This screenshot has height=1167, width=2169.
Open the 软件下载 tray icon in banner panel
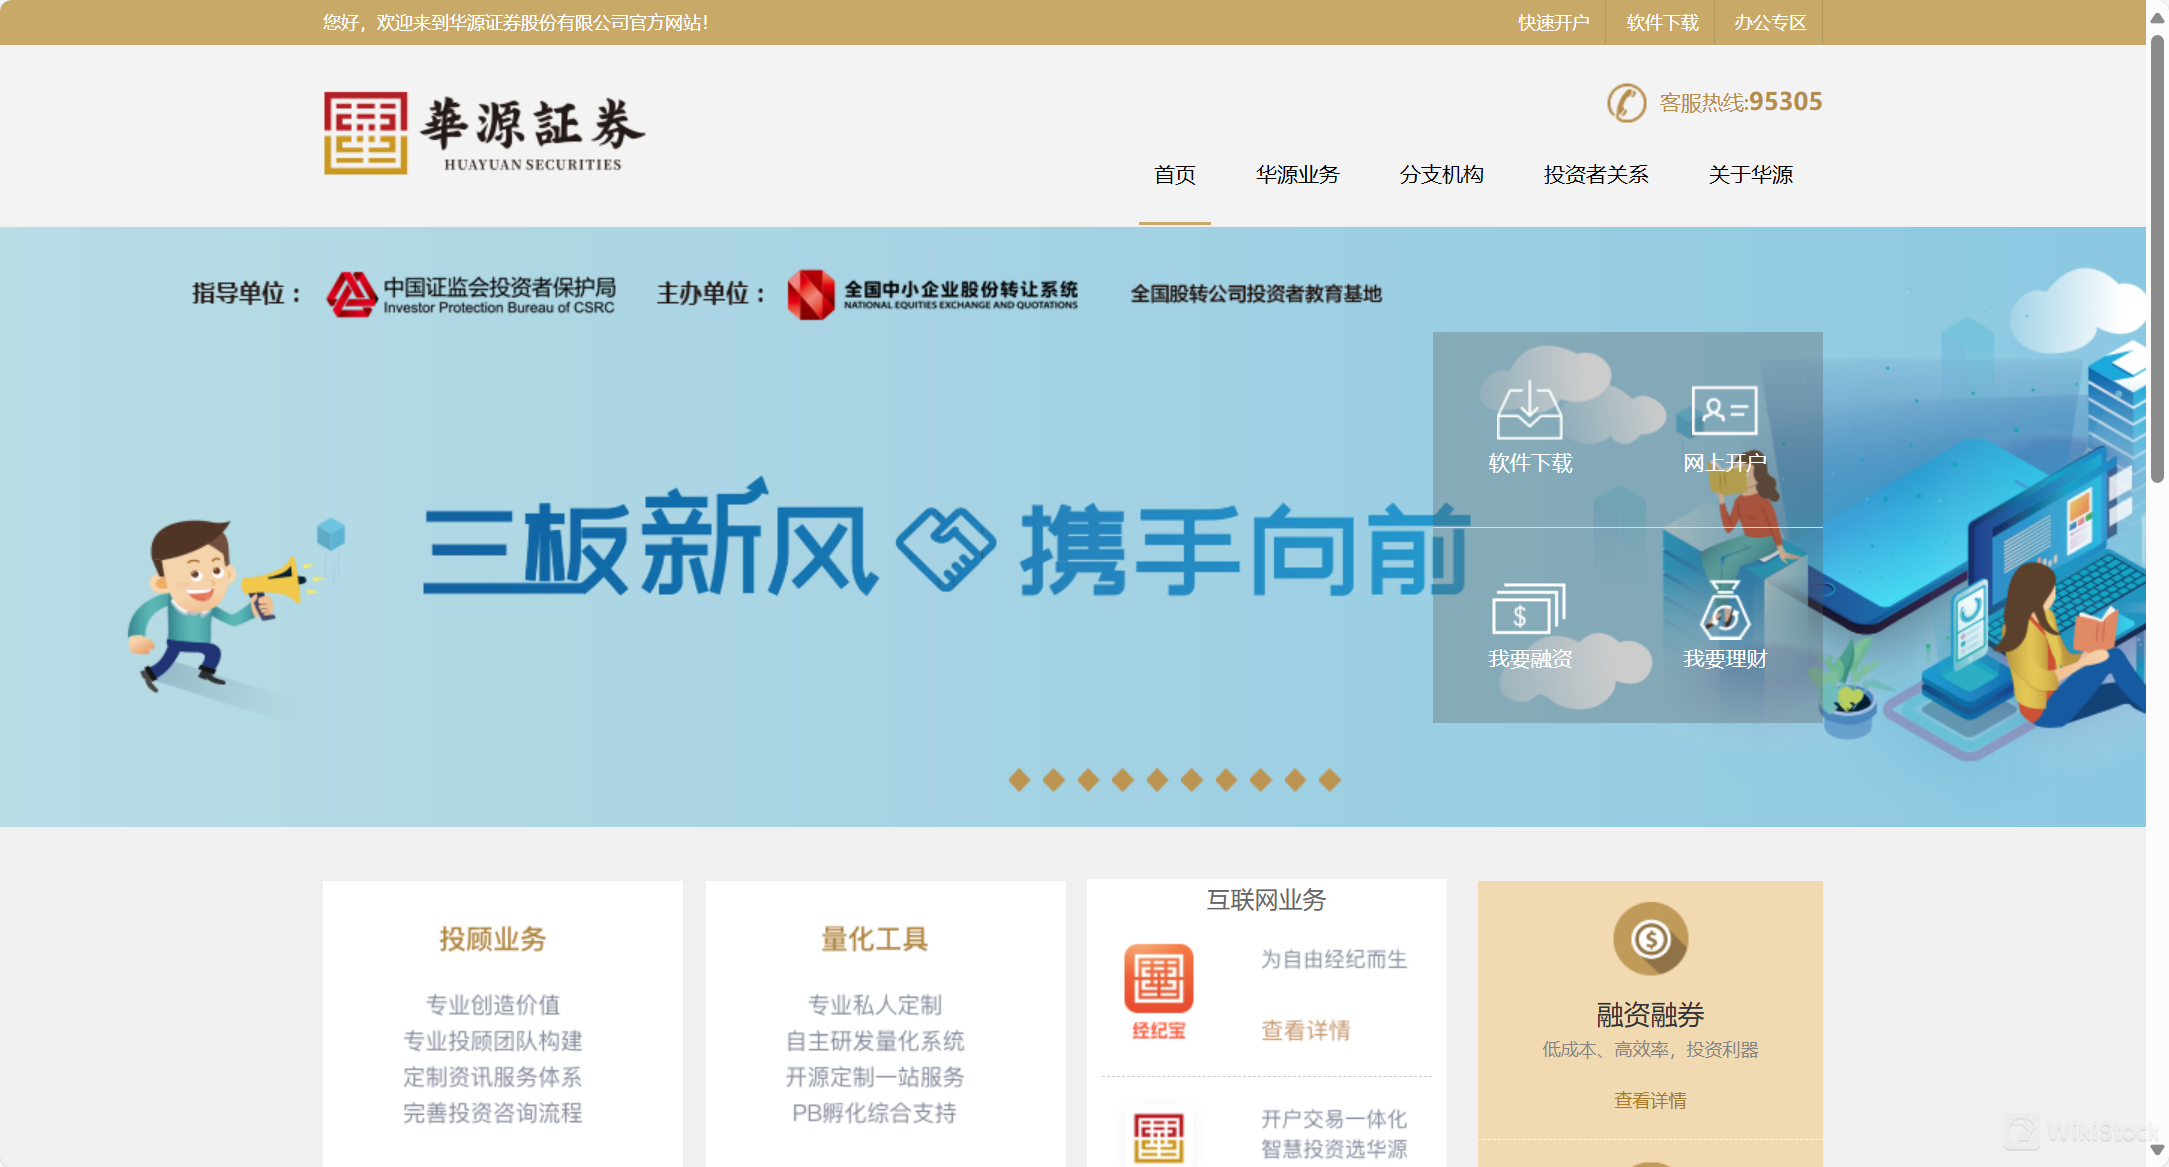[1529, 410]
